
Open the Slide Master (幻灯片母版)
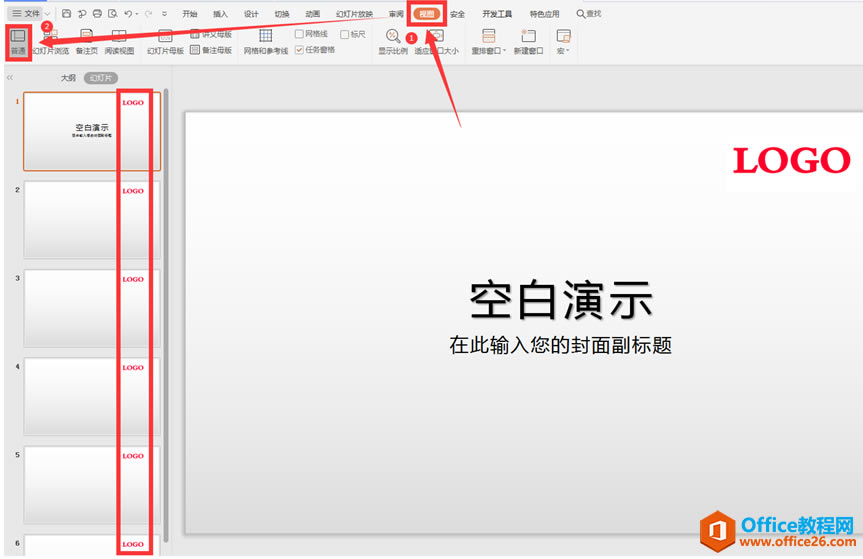[165, 42]
